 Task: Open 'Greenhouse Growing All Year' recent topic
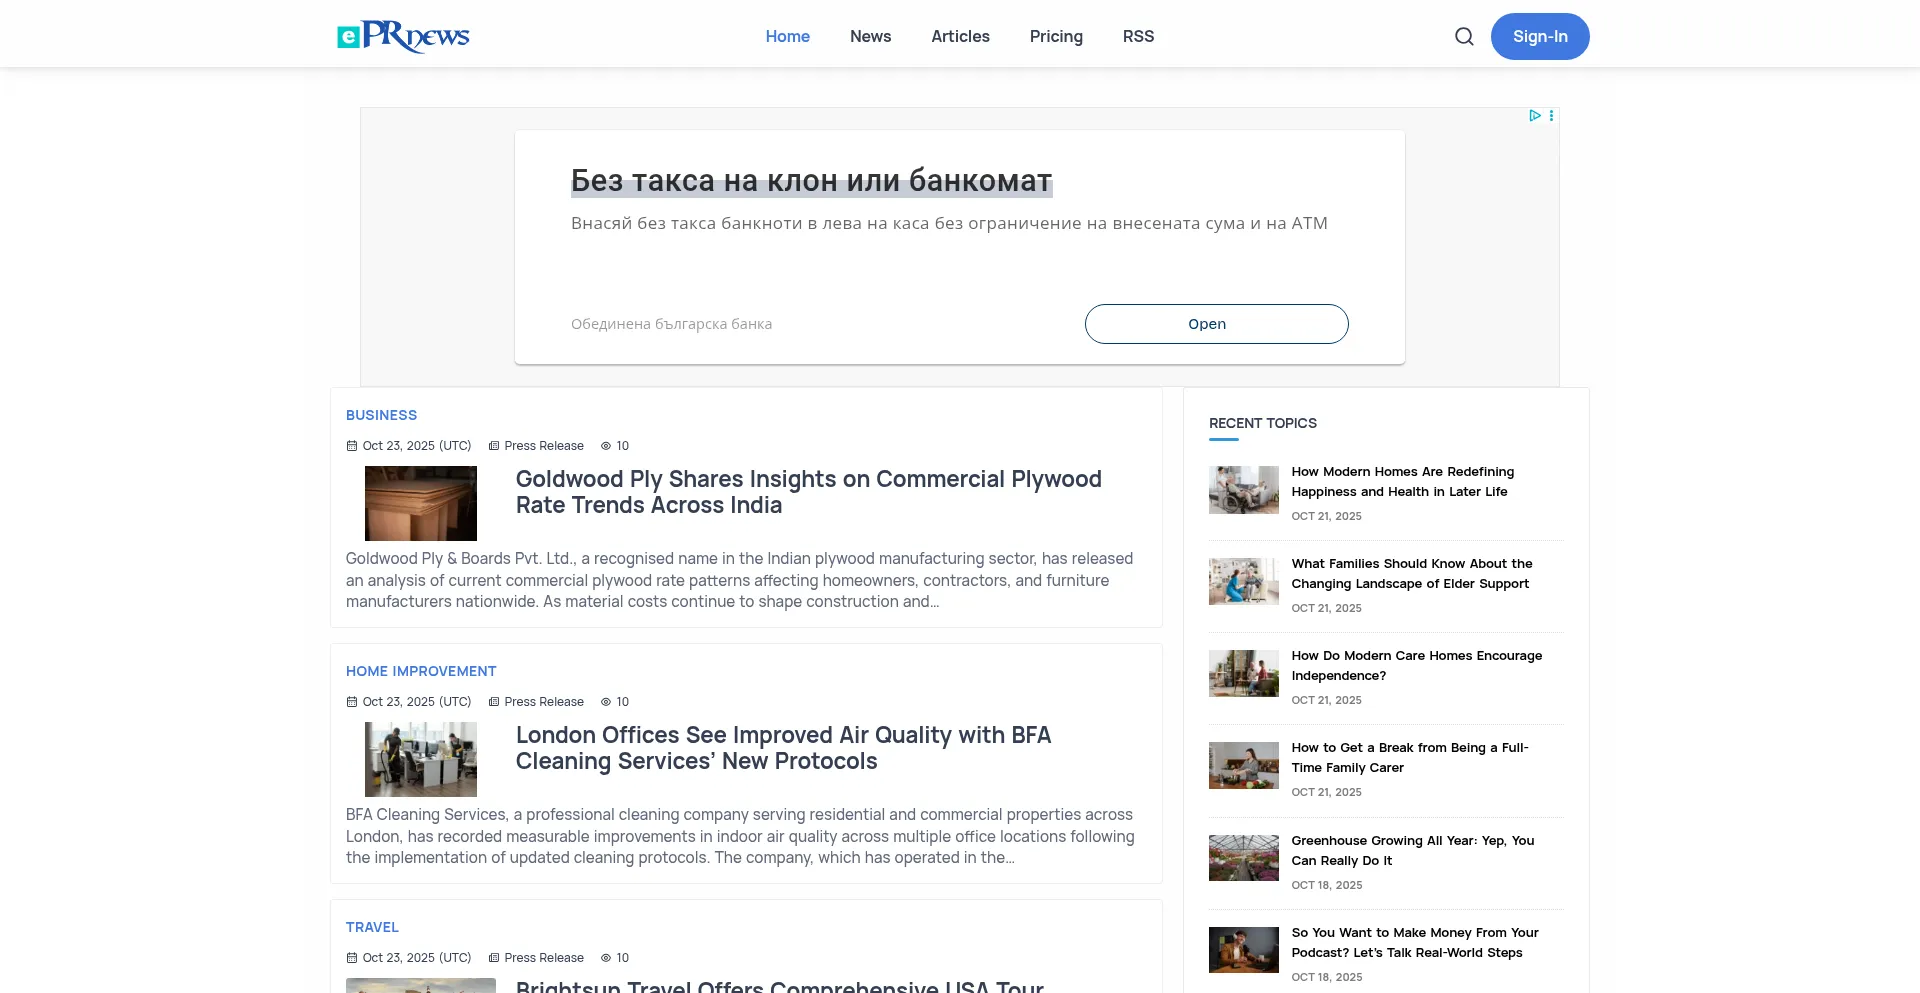coord(1412,850)
